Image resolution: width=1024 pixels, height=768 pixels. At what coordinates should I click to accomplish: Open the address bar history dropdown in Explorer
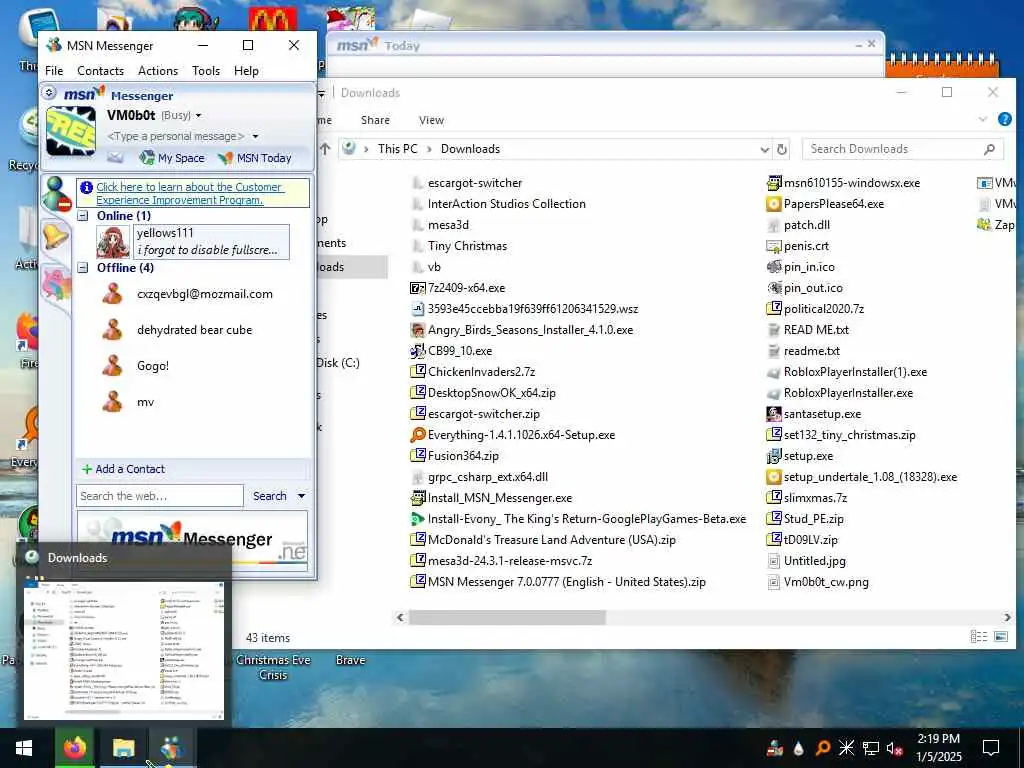pos(765,150)
